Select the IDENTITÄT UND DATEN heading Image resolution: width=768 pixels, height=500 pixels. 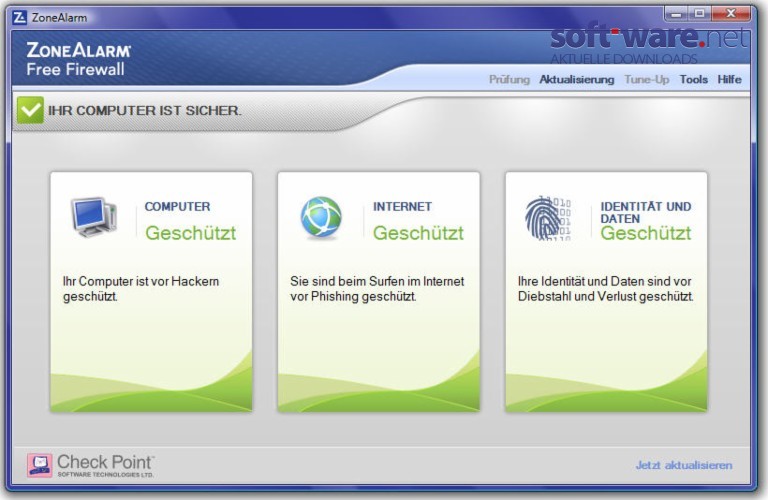click(x=646, y=213)
